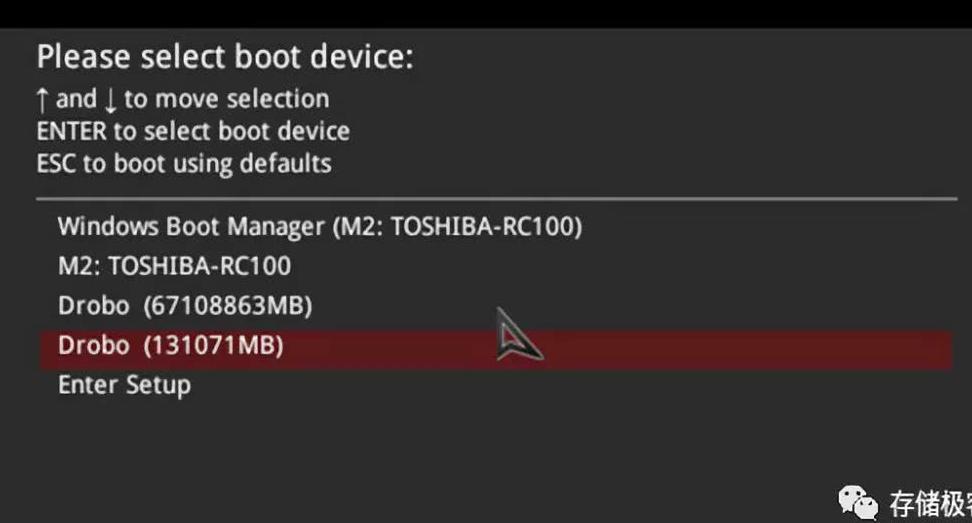Click the "to move selection" hint text

[x=226, y=99]
